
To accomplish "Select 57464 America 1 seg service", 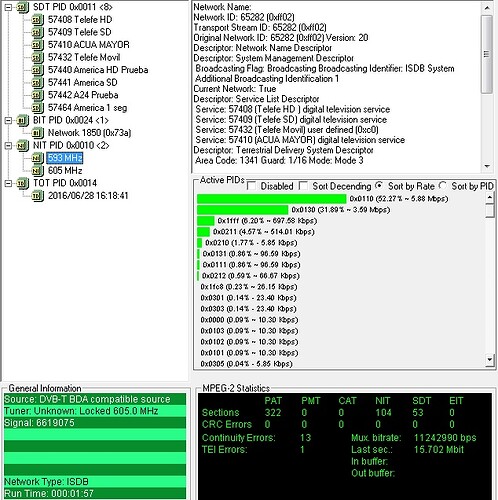I will pyautogui.click(x=87, y=108).
